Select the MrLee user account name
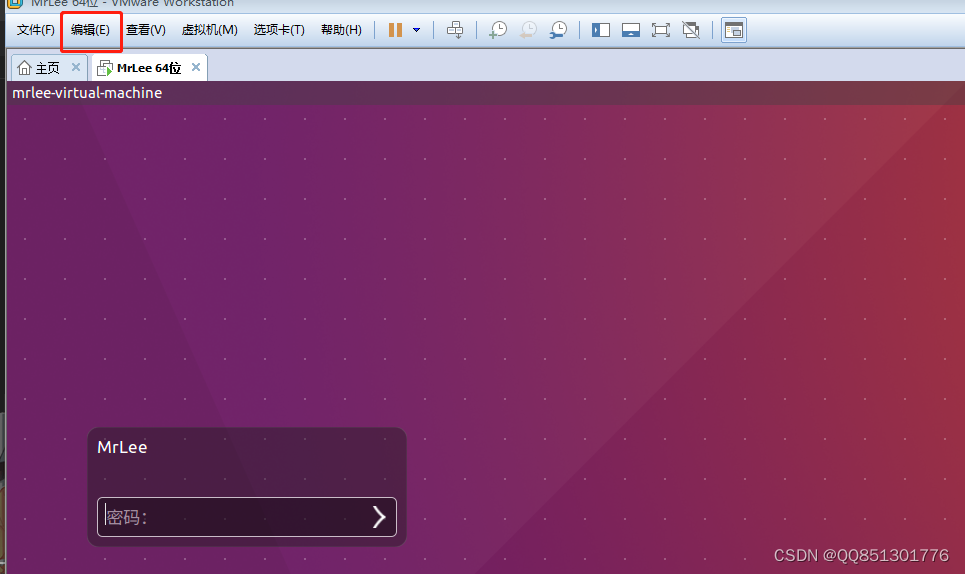The height and width of the screenshot is (574, 965). (x=122, y=447)
